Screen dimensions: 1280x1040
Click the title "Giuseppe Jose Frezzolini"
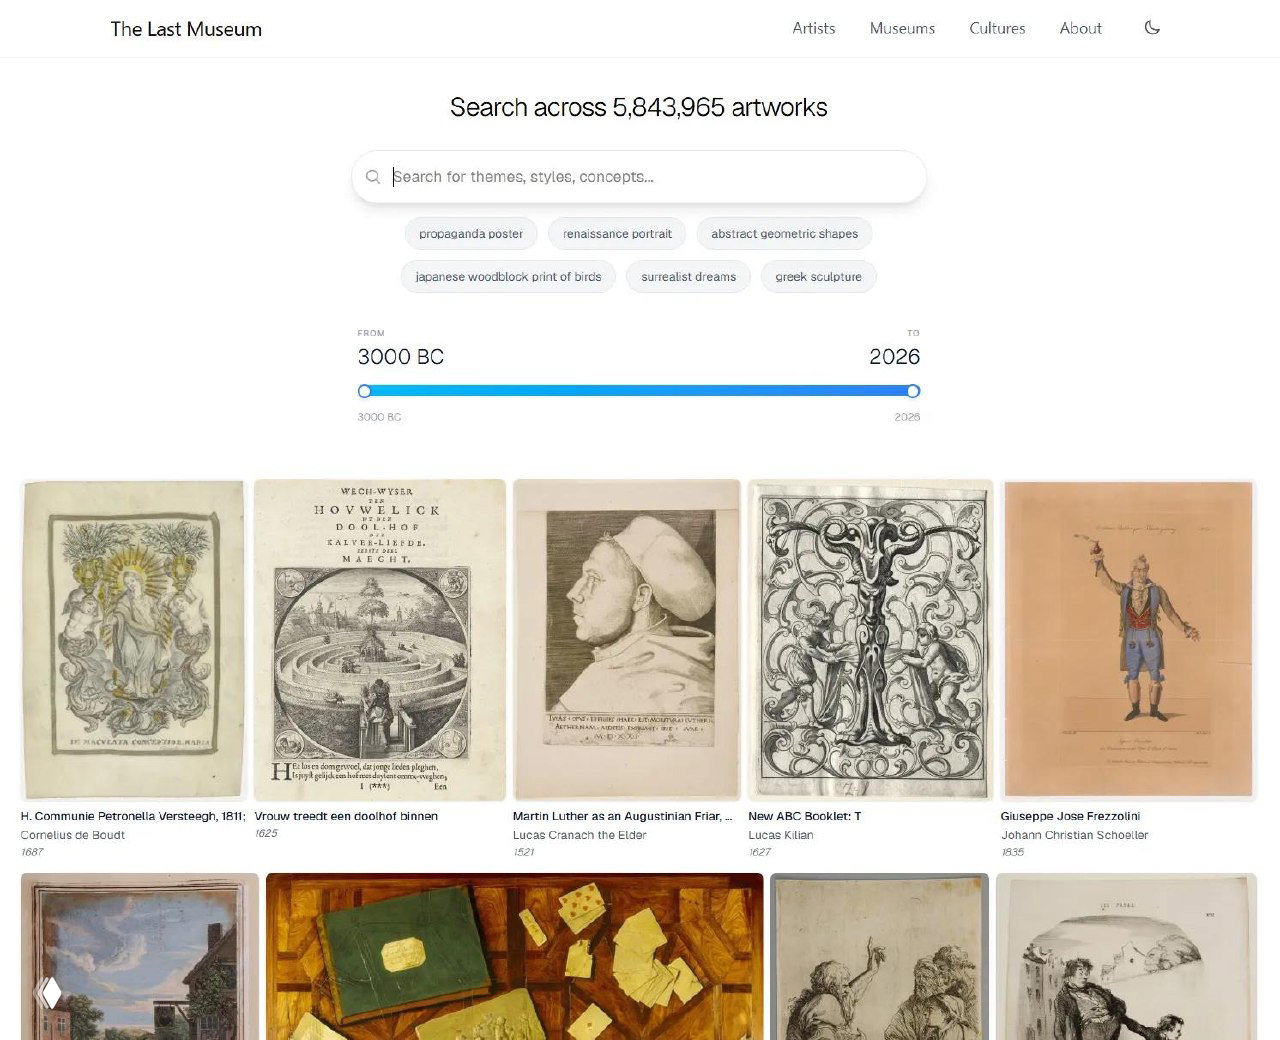(1071, 816)
